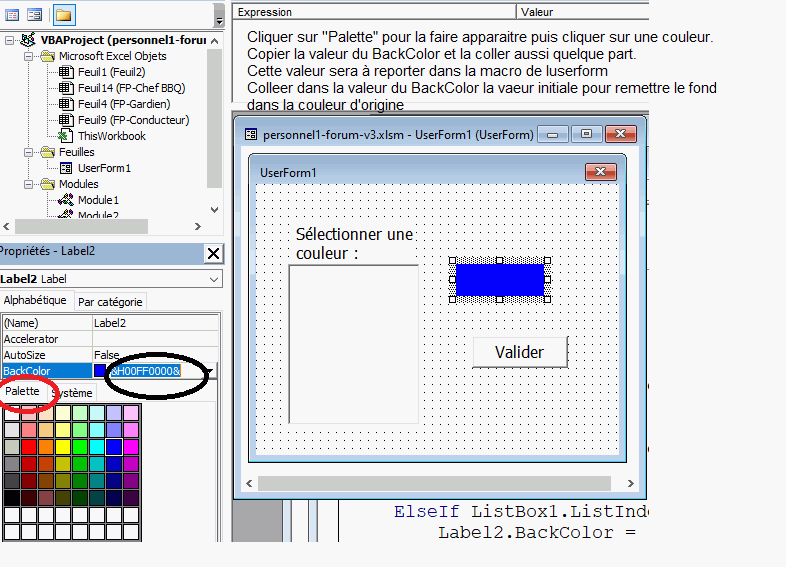Close the Propriétés - Label2 panel

tap(214, 254)
